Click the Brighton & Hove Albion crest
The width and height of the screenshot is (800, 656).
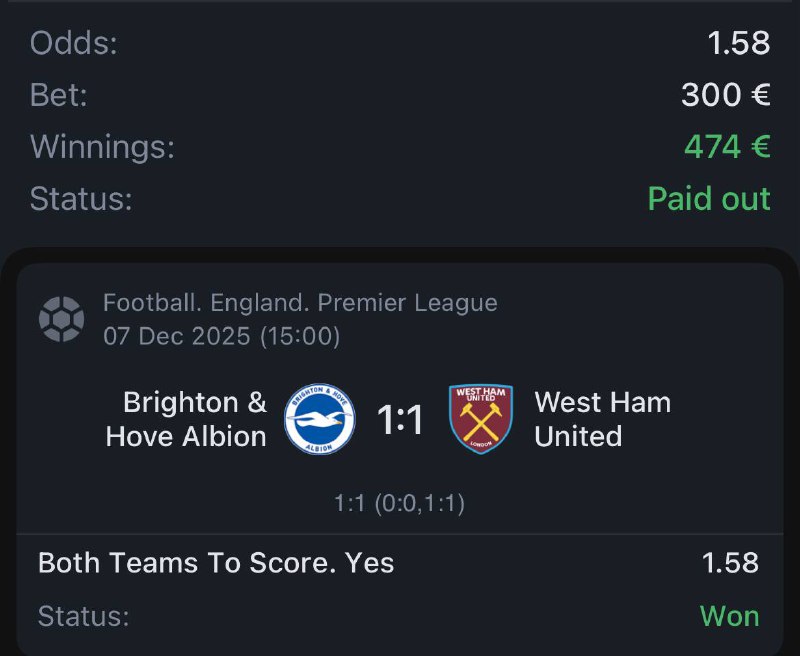coord(320,420)
